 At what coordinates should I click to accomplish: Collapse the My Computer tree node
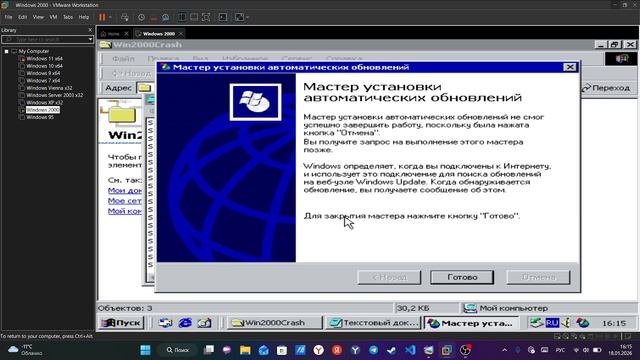7,51
